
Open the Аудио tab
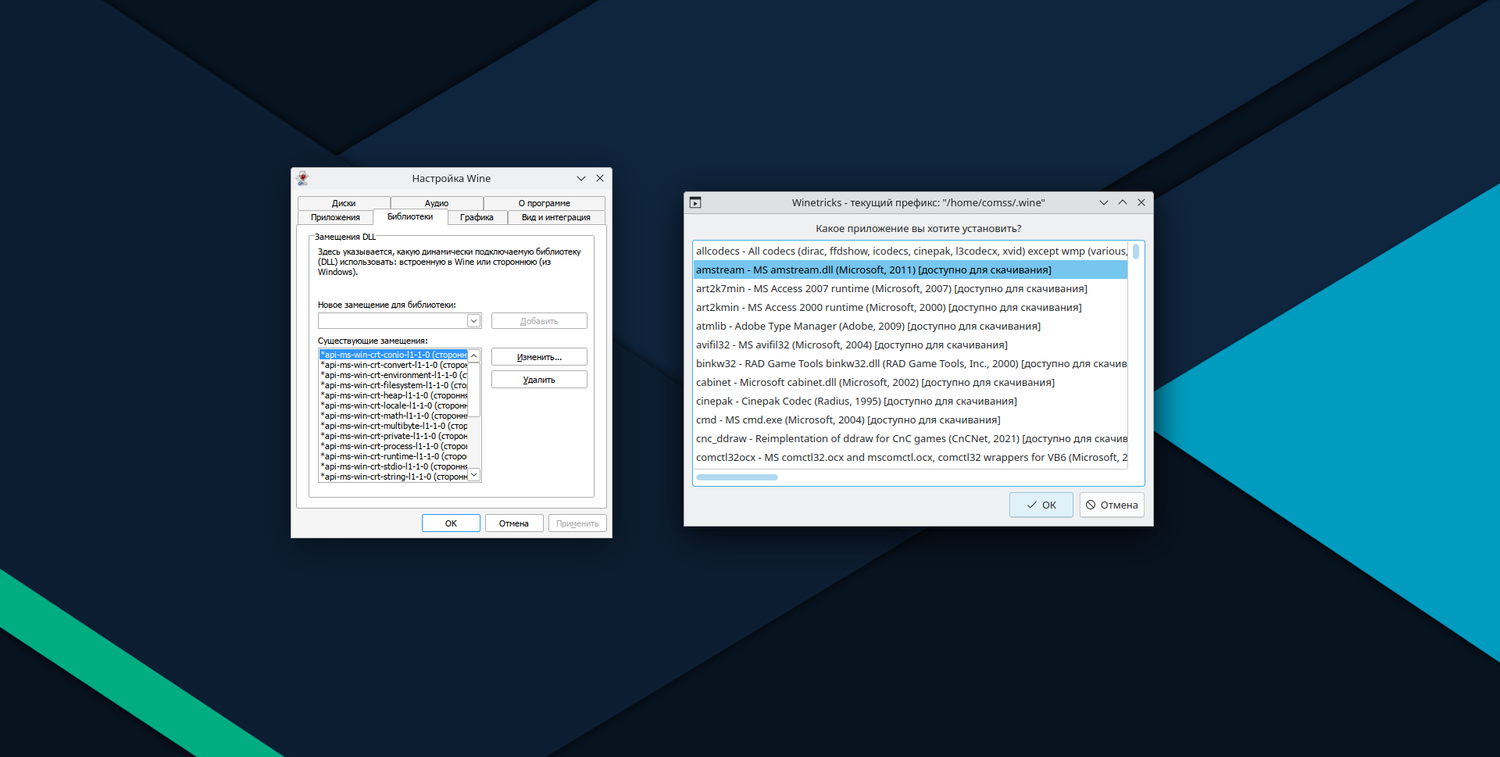pos(437,203)
